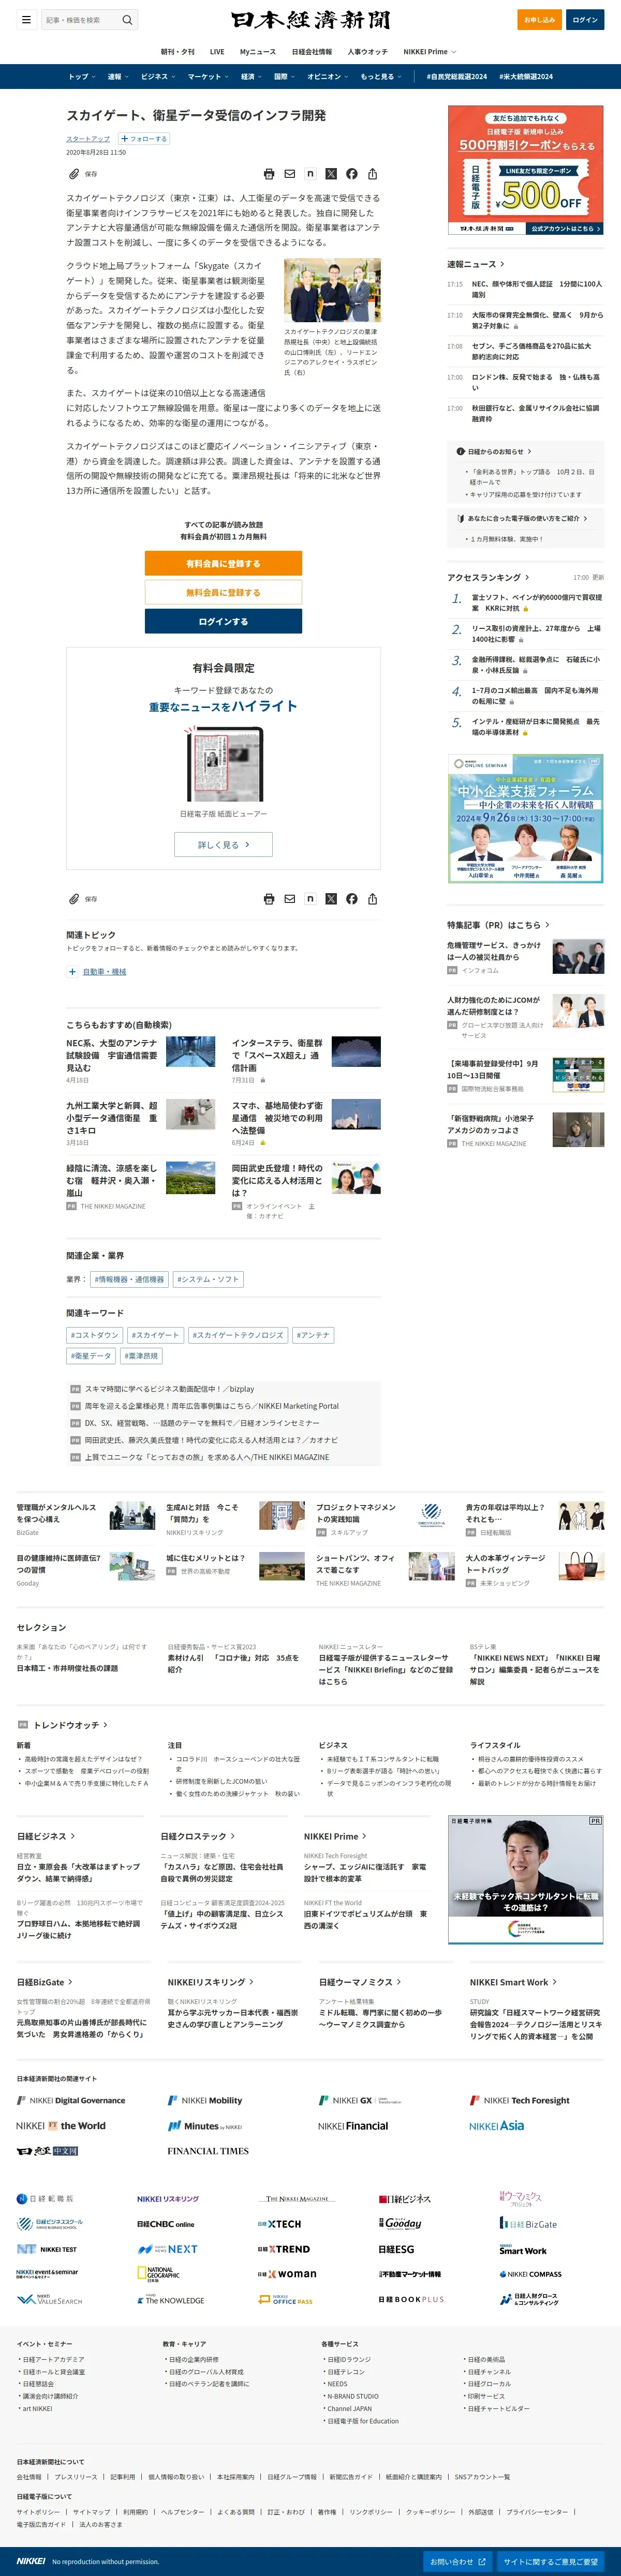The height and width of the screenshot is (2576, 621).
Task: Open the アクセスランキング section link
Action: 488,577
